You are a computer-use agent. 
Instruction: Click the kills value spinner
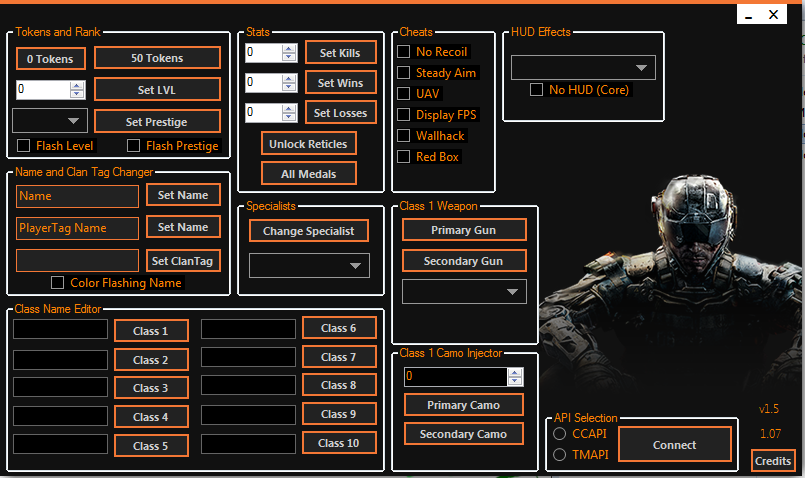pos(271,52)
